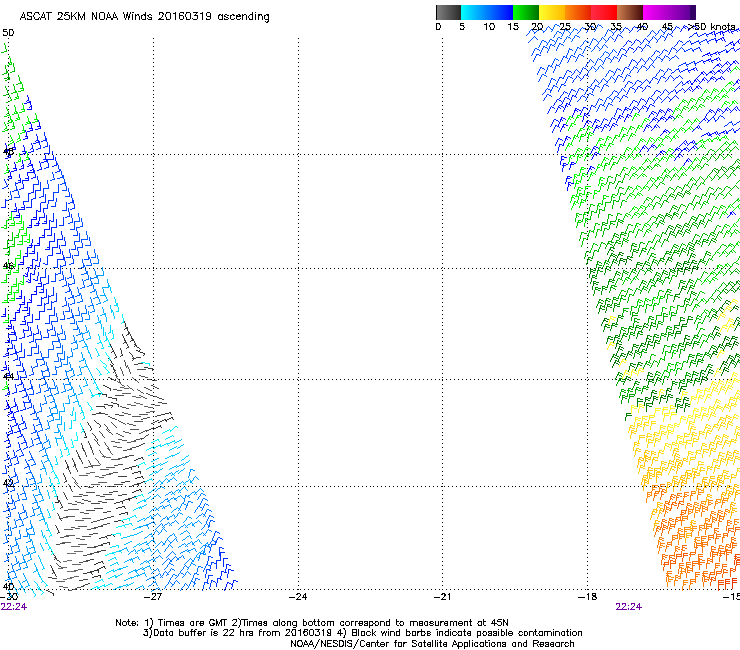Click the 22:24 timestamp below the -30 label
740x650 pixels.
click(x=14, y=607)
